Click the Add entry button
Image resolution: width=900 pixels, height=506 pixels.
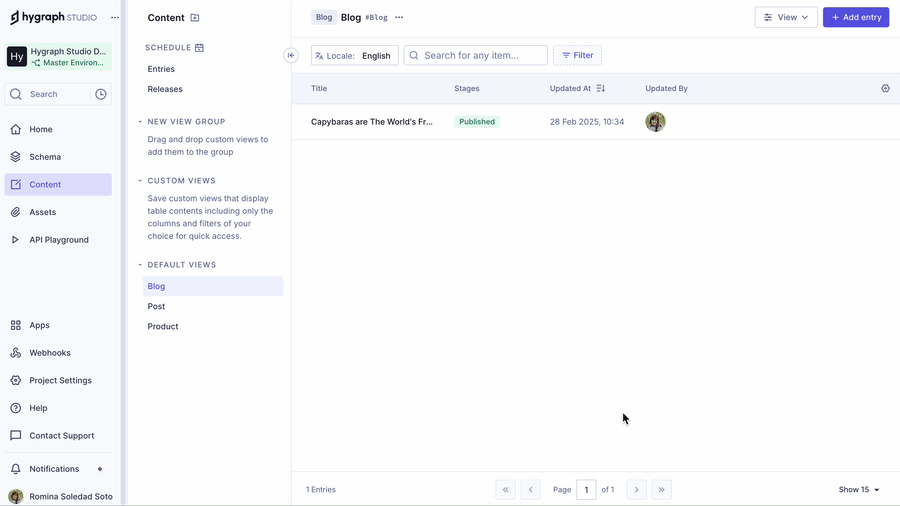[x=855, y=17]
